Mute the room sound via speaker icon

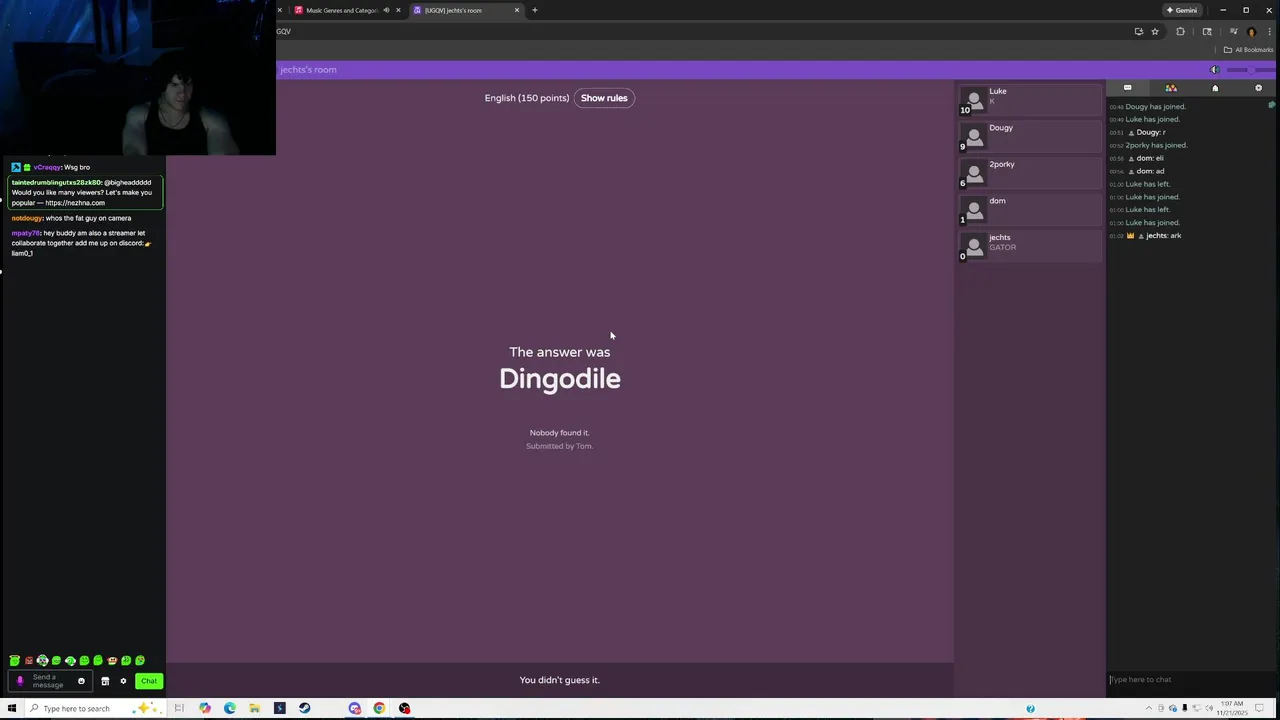point(1215,70)
